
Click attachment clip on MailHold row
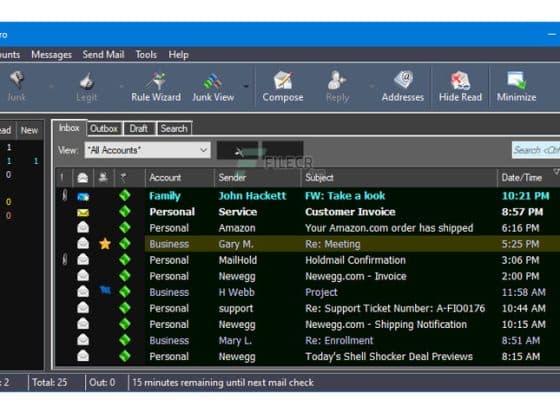coord(65,259)
